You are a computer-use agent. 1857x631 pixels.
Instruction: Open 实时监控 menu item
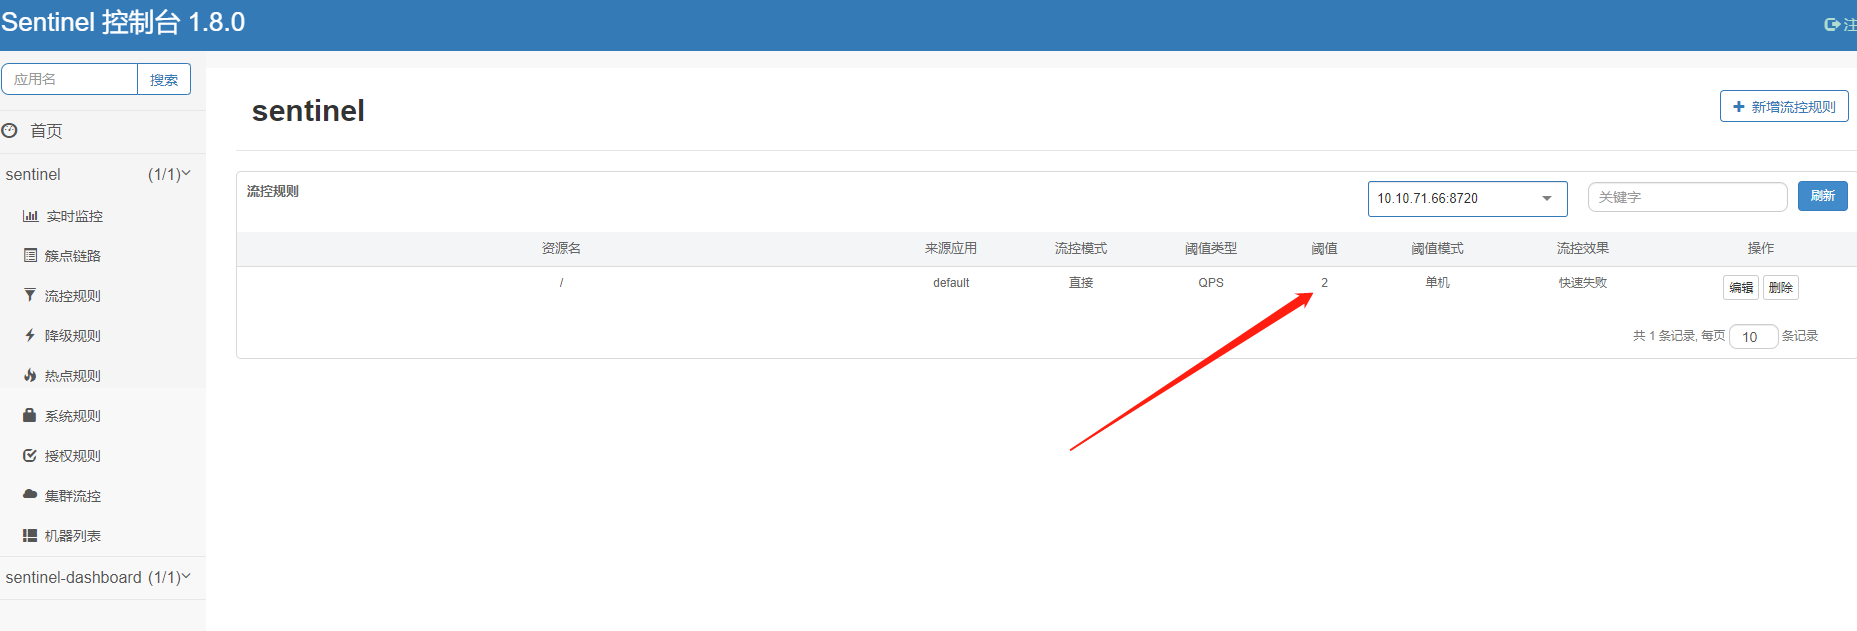point(74,216)
